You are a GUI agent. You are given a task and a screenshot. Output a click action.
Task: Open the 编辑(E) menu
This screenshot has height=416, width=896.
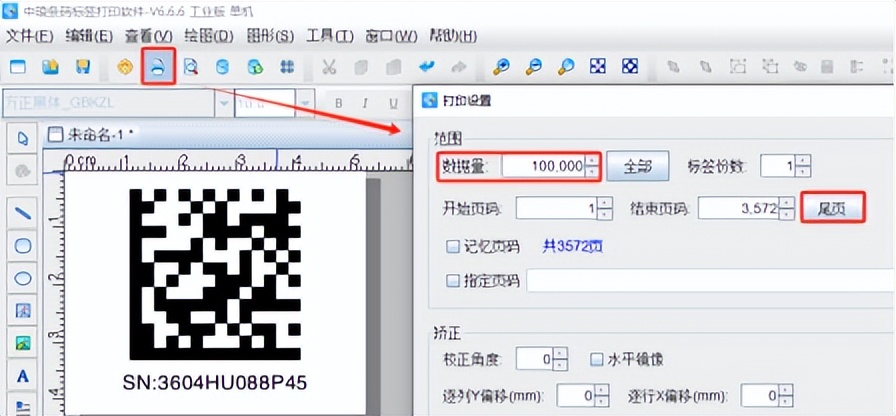89,35
